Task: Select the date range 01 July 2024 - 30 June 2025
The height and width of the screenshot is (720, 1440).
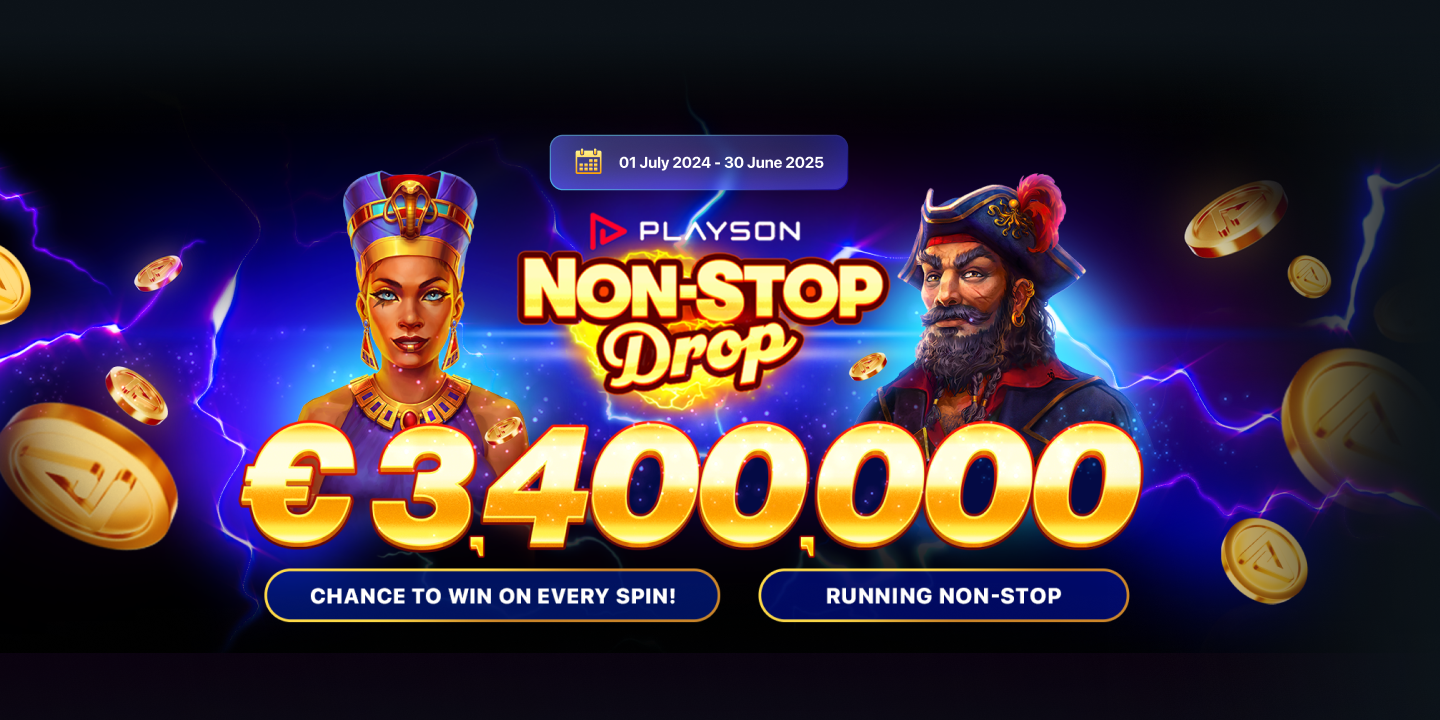Action: click(x=721, y=162)
